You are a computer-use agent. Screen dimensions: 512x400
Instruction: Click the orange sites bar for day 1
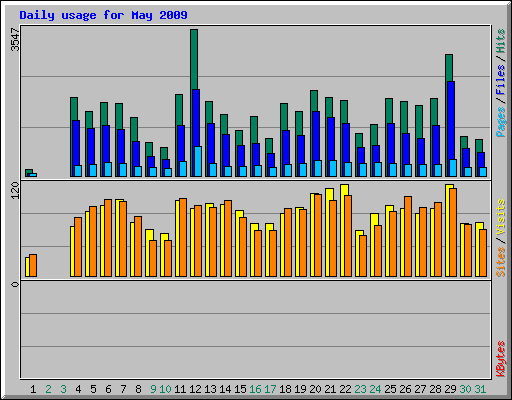point(33,265)
